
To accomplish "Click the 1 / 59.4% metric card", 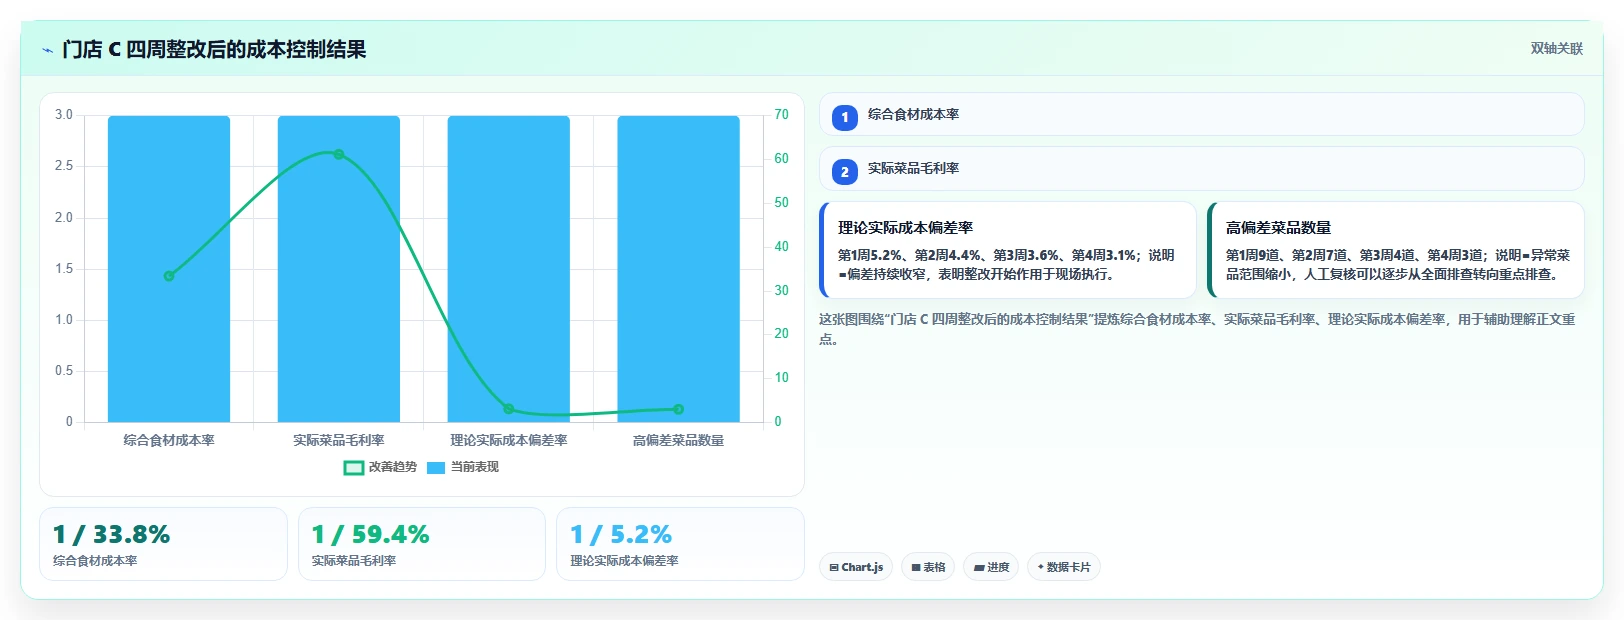I will click(x=422, y=544).
